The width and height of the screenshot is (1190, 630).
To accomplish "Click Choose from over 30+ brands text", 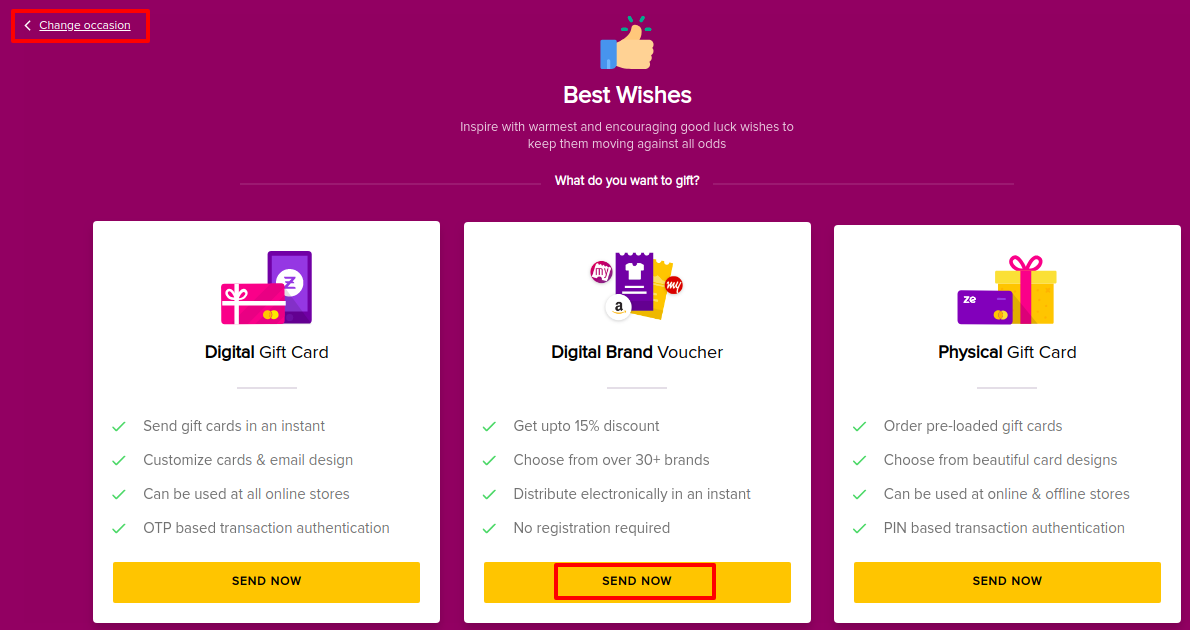I will [612, 460].
